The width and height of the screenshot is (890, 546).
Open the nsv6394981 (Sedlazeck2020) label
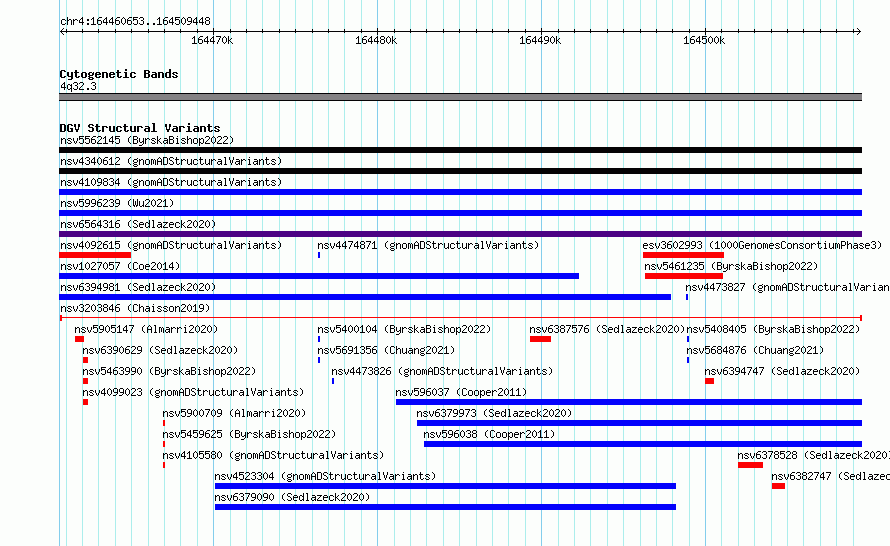pyautogui.click(x=138, y=287)
